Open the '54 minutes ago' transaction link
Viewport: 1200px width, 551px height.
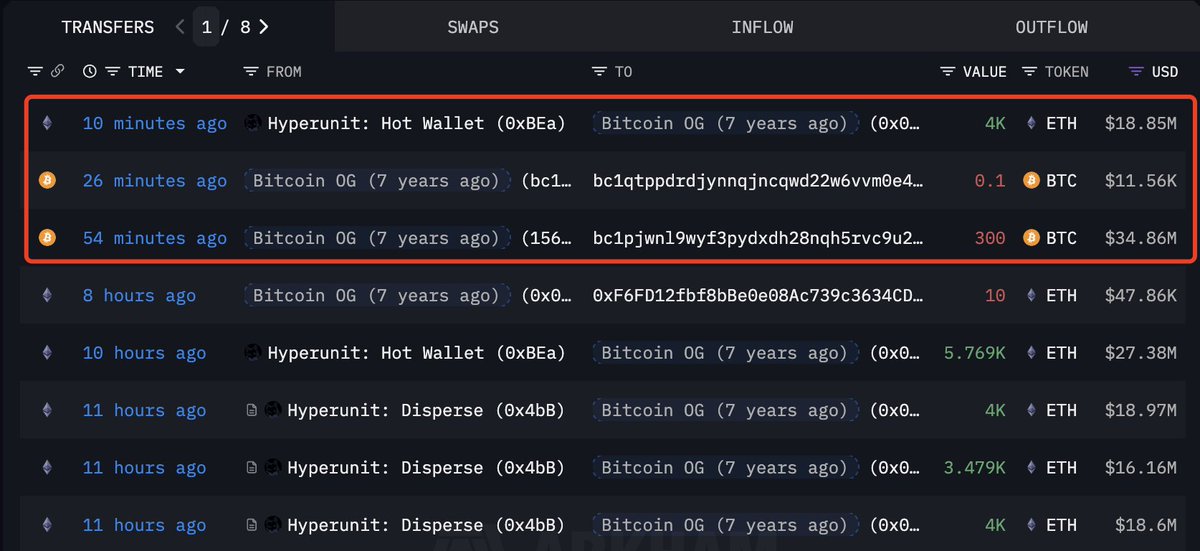155,238
